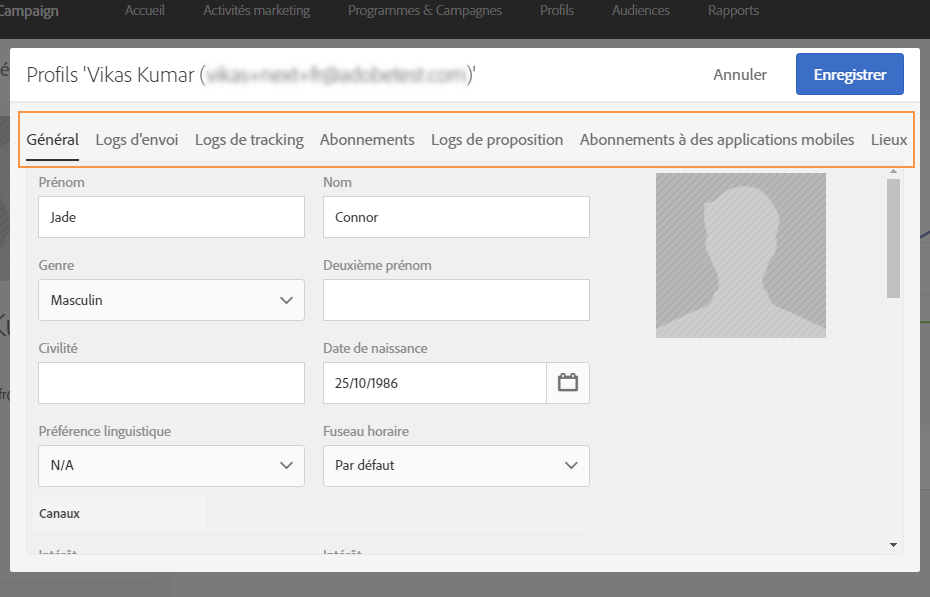Click the scroll down arrow of the form
This screenshot has width=930, height=597.
click(893, 544)
